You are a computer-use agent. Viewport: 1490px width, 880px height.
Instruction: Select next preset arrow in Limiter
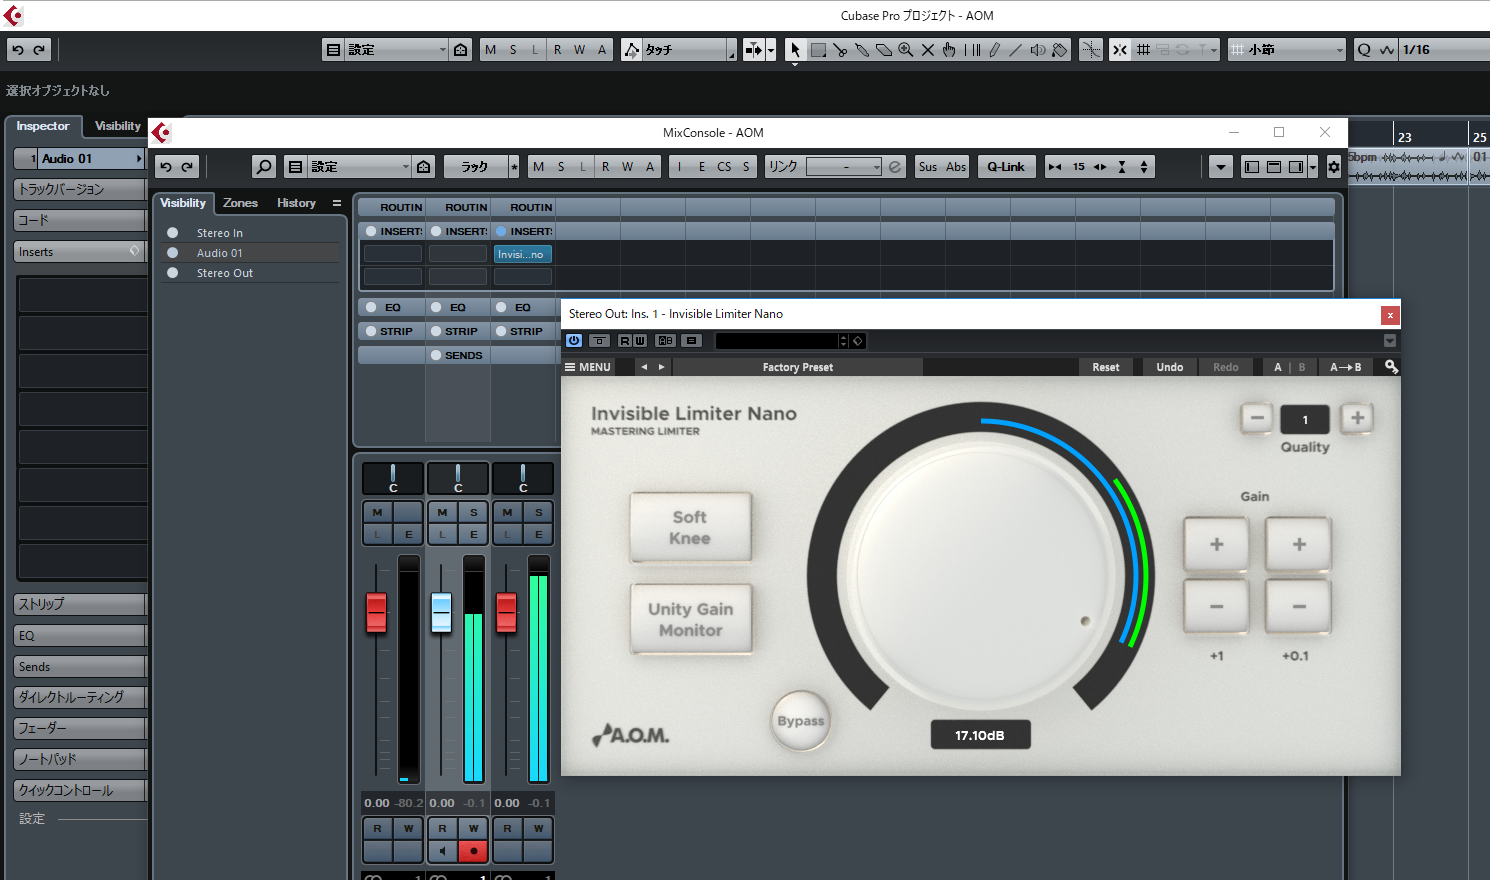coord(661,367)
